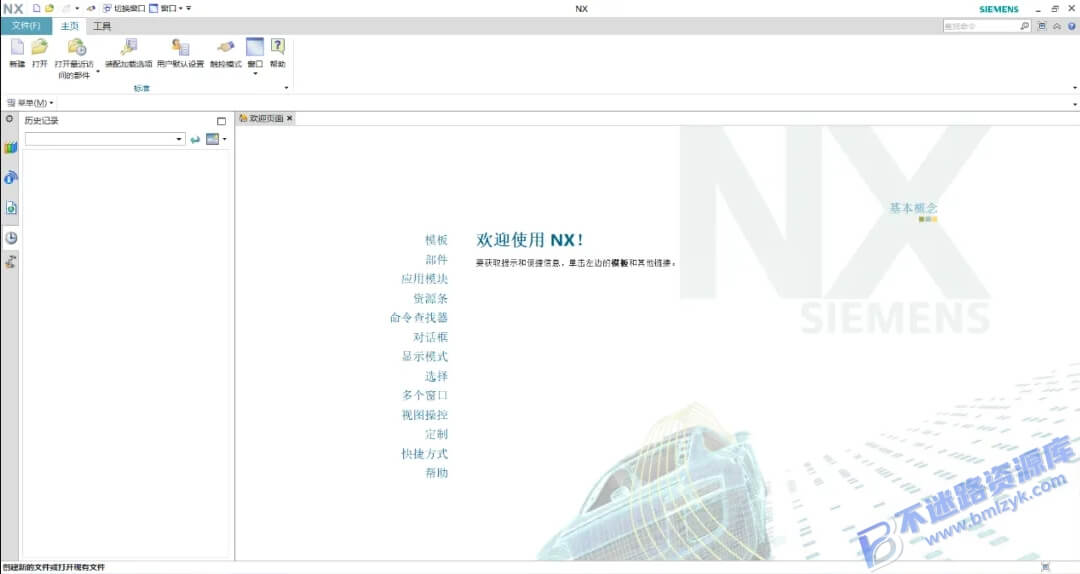Image resolution: width=1080 pixels, height=574 pixels.
Task: Open the Help (帮助) link on welcome page
Action: coord(436,473)
